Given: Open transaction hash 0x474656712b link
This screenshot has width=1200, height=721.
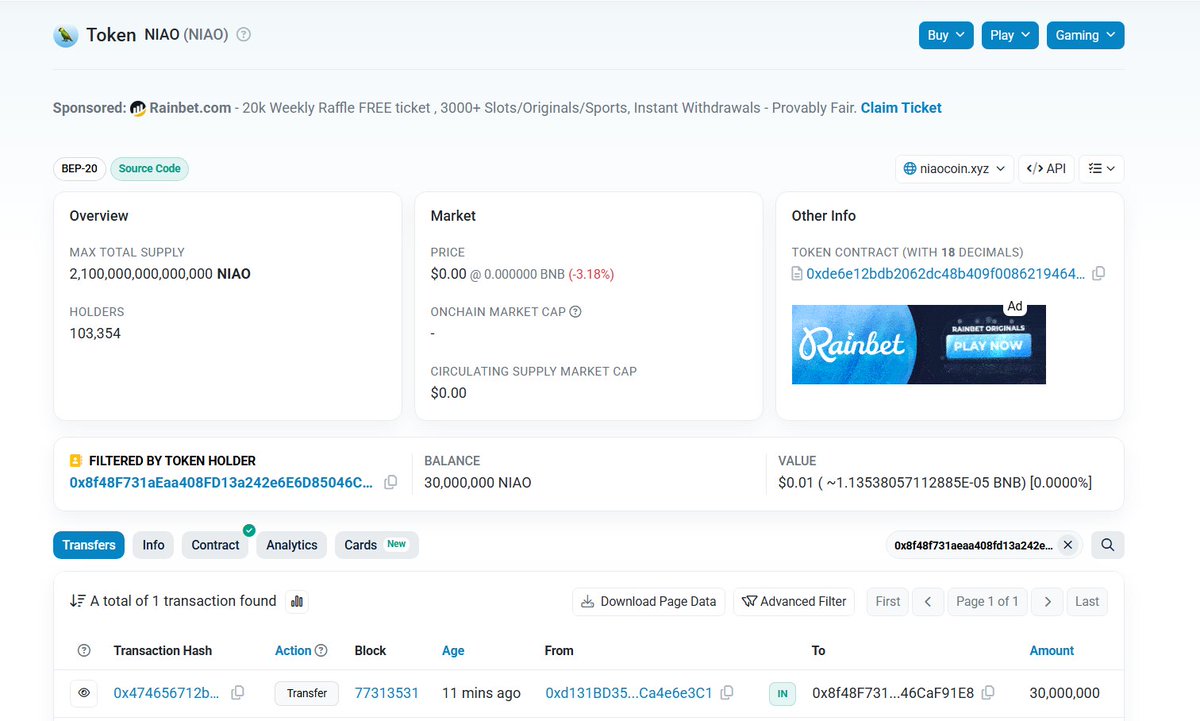Looking at the screenshot, I should point(166,692).
